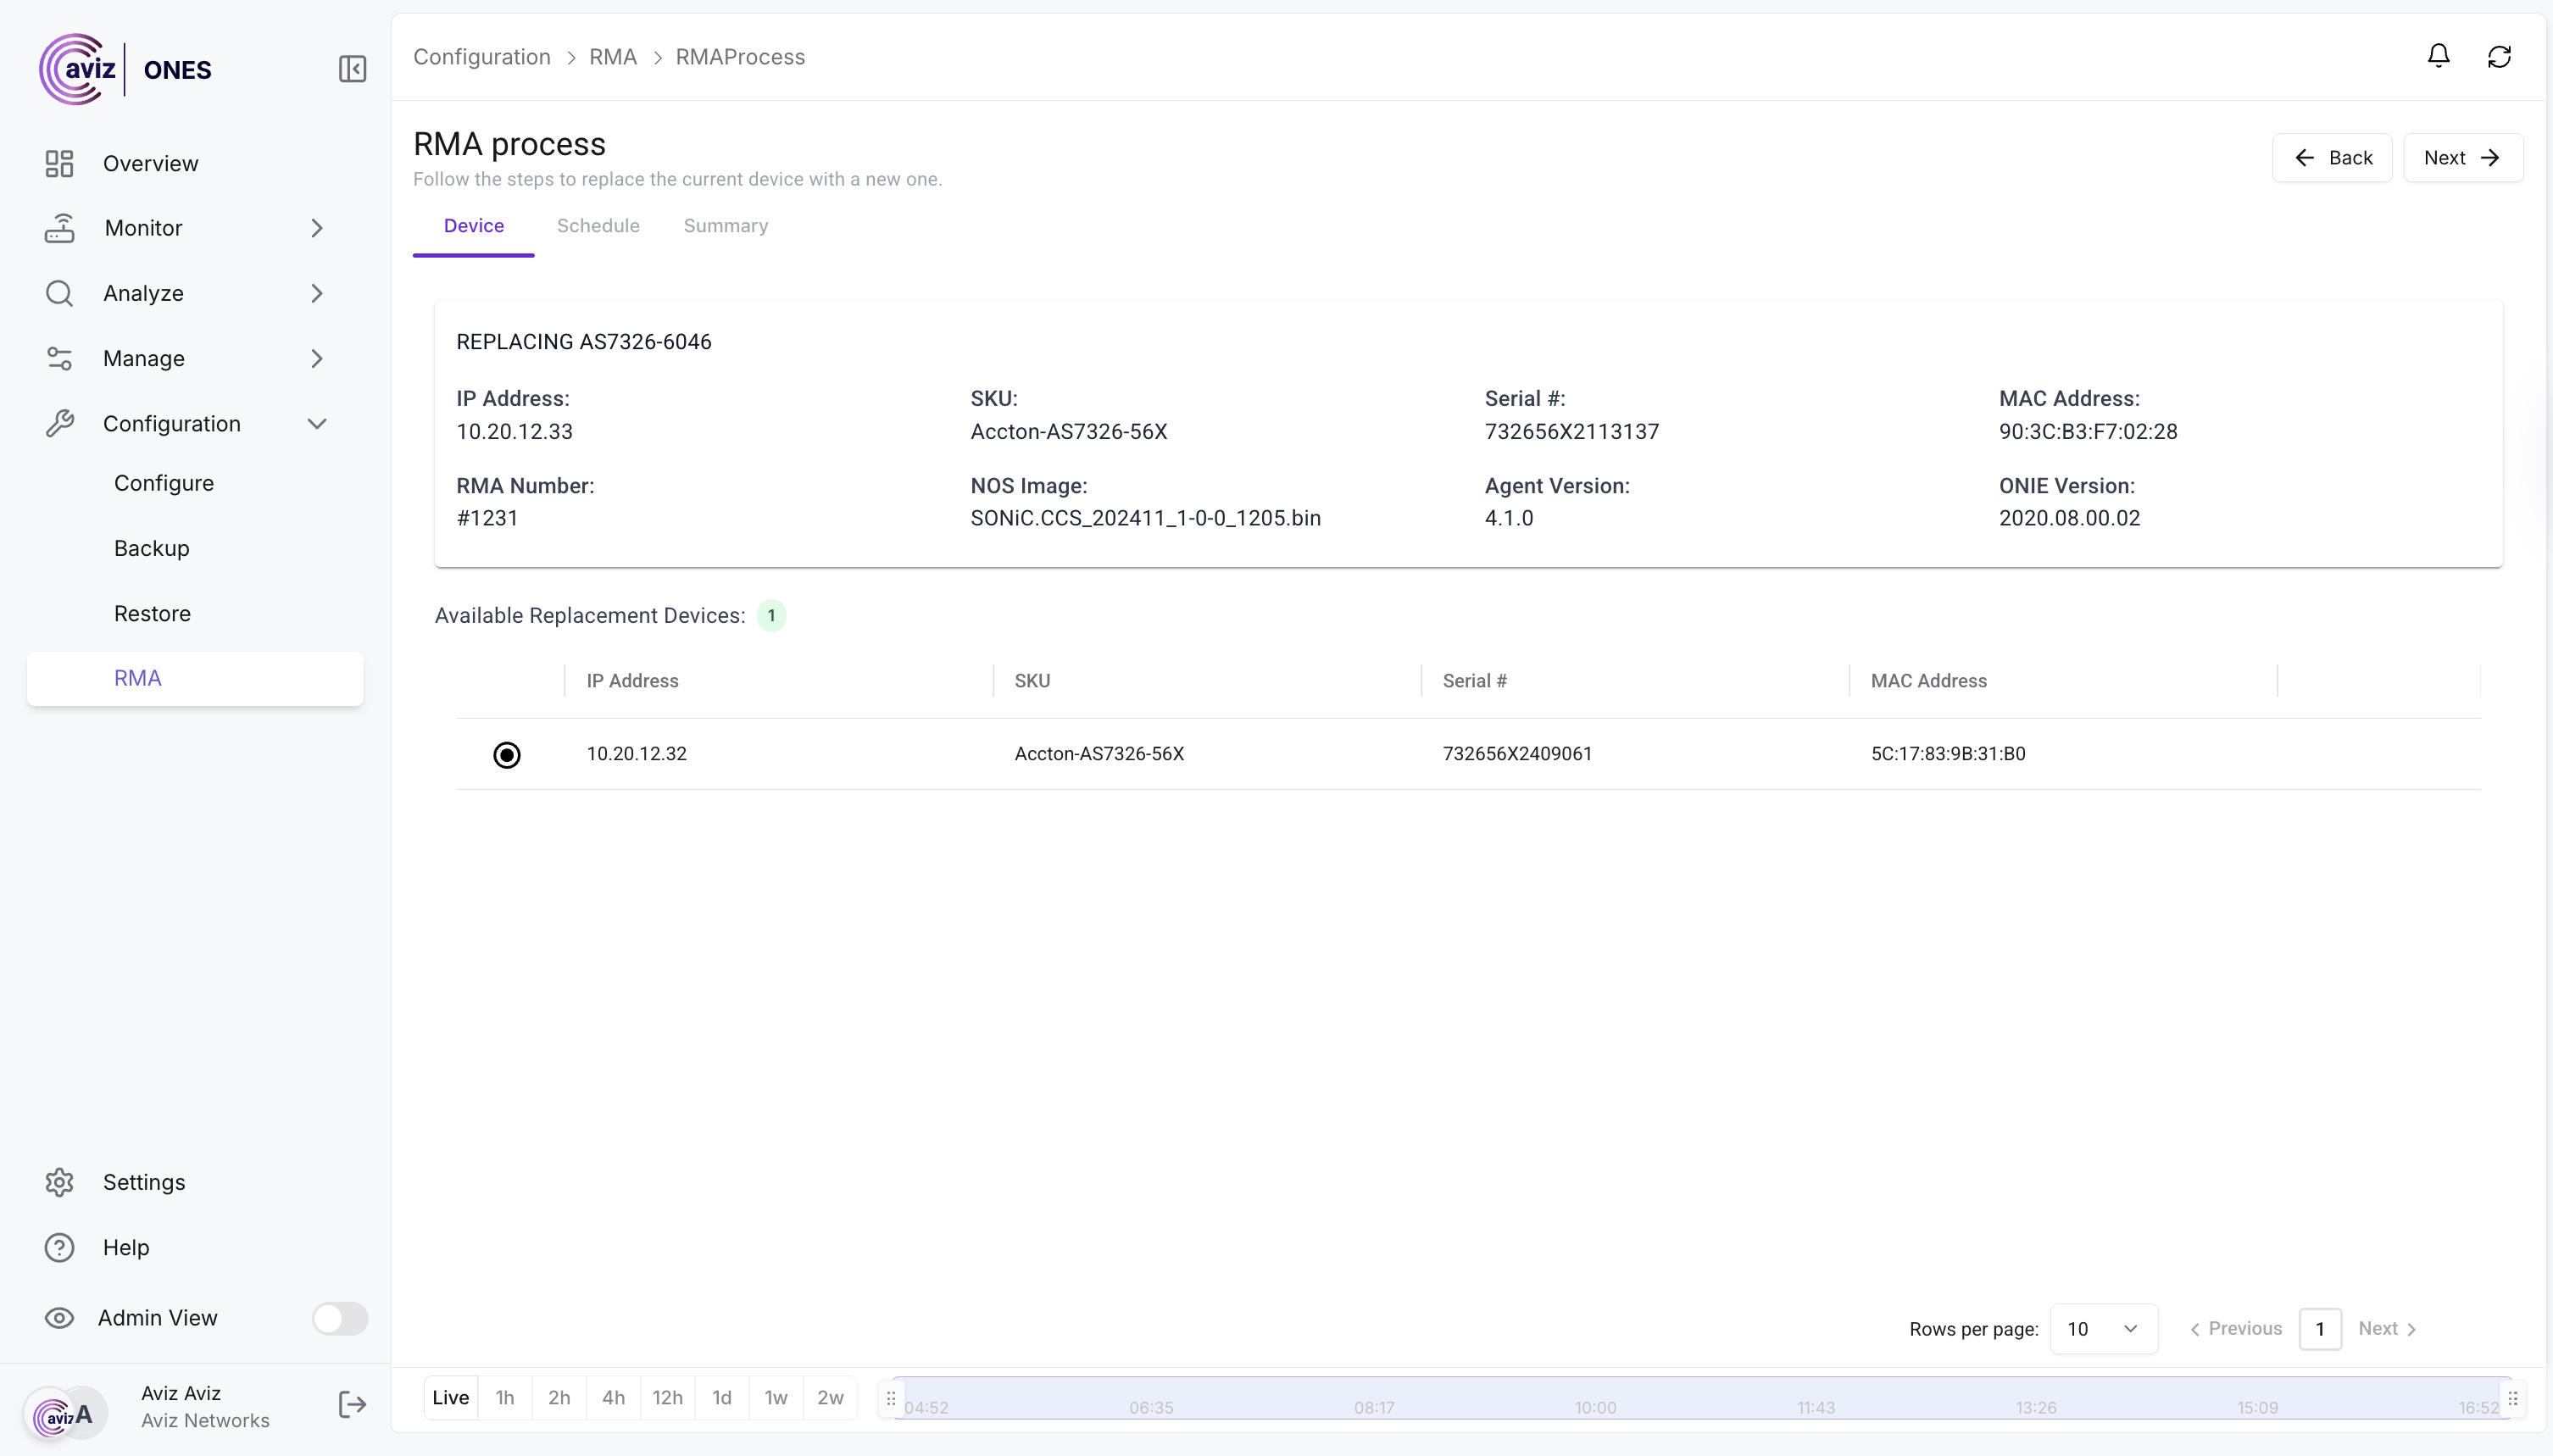Image resolution: width=2553 pixels, height=1456 pixels.
Task: Click the notifications bell icon
Action: click(x=2438, y=56)
